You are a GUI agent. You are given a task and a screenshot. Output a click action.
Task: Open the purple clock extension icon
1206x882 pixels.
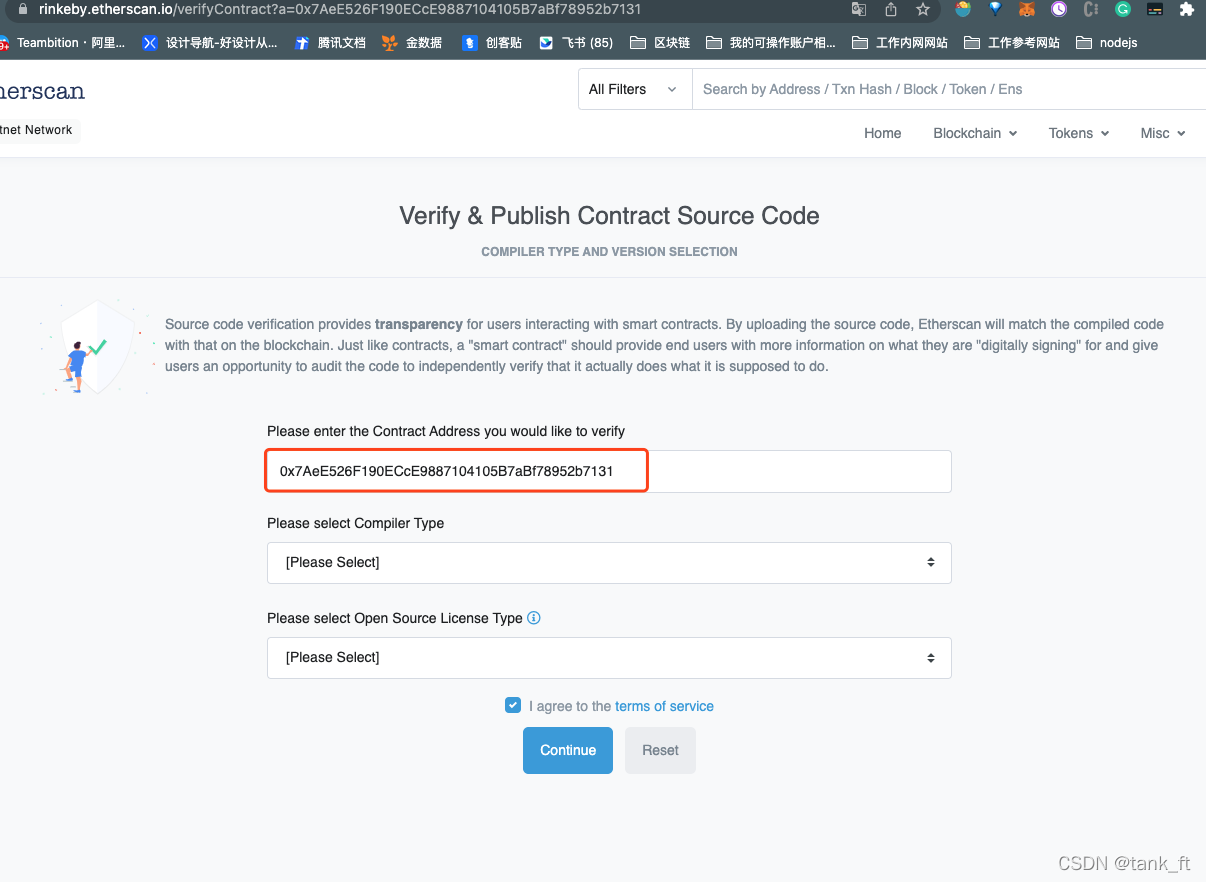tap(1059, 9)
